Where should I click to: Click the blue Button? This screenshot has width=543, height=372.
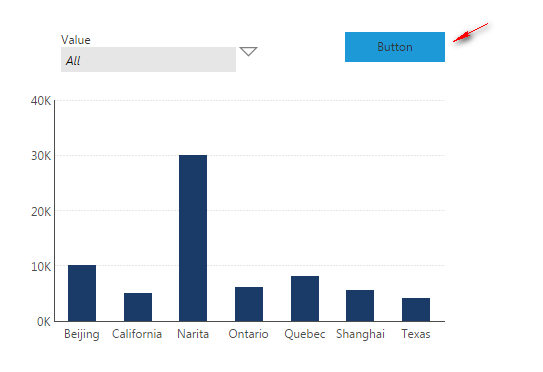point(395,47)
